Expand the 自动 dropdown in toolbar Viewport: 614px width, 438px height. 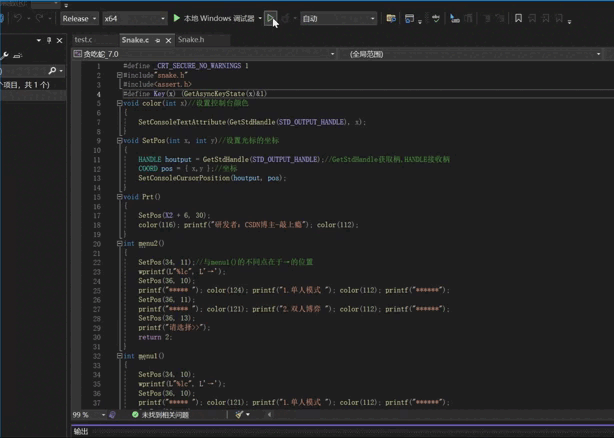338,18
